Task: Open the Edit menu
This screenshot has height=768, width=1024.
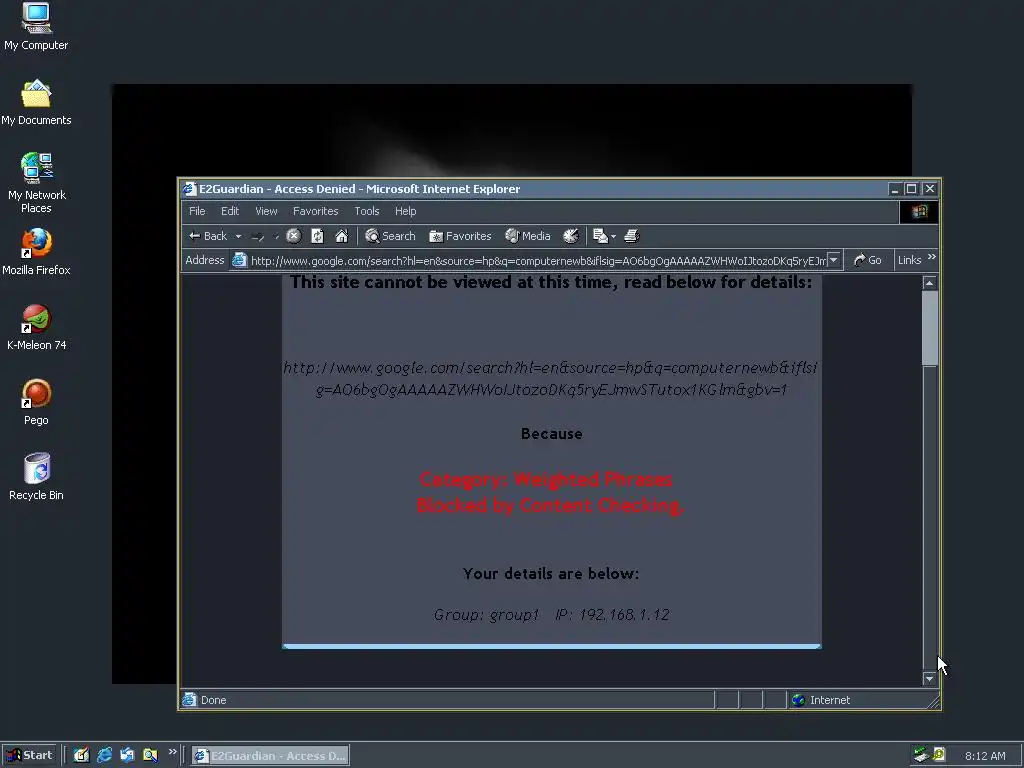Action: coord(230,211)
